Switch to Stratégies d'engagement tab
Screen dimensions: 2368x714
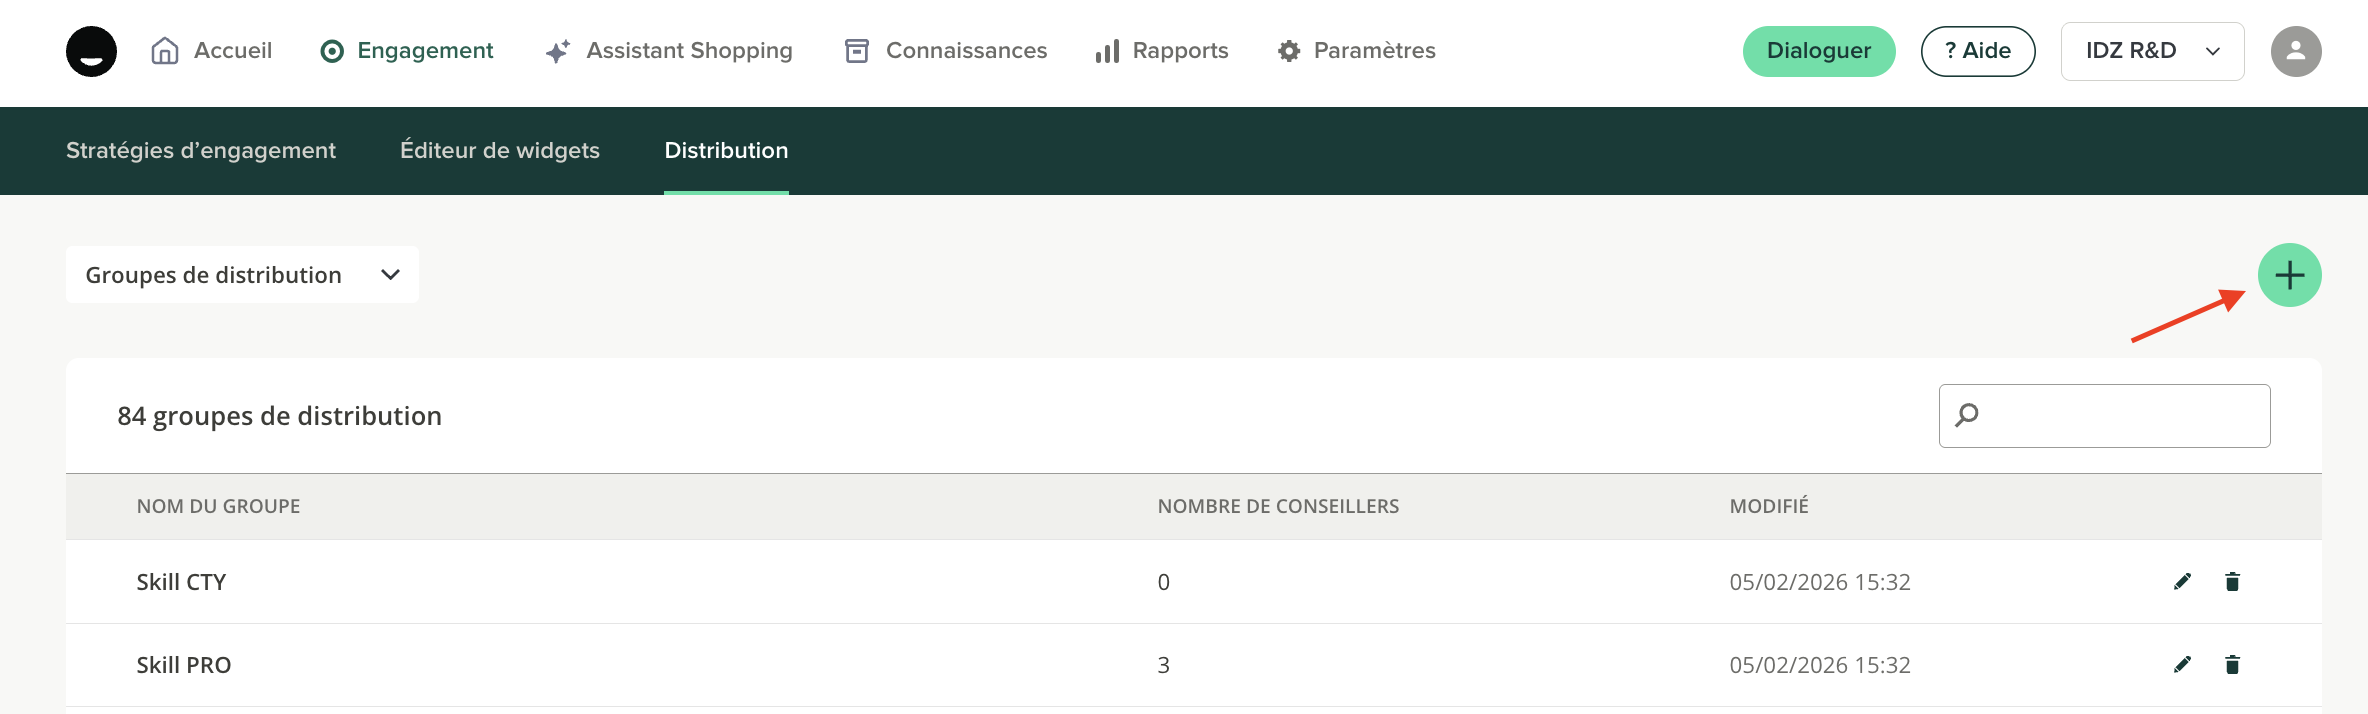(x=201, y=151)
